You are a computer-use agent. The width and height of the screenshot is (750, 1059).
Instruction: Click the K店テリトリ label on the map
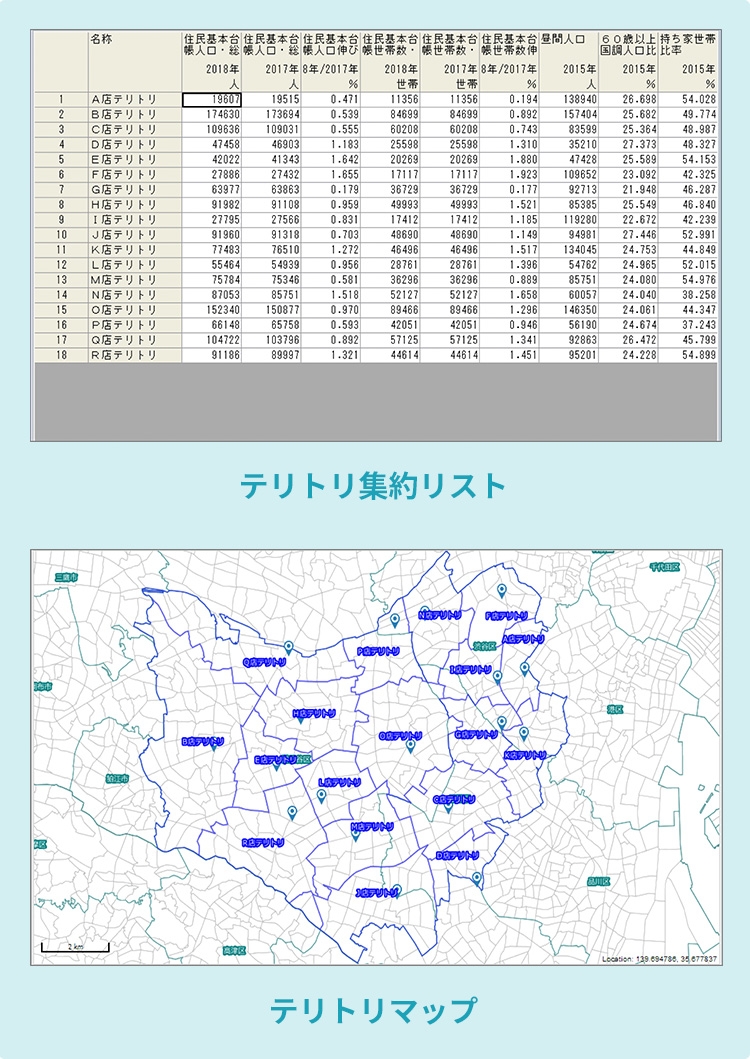pyautogui.click(x=526, y=755)
